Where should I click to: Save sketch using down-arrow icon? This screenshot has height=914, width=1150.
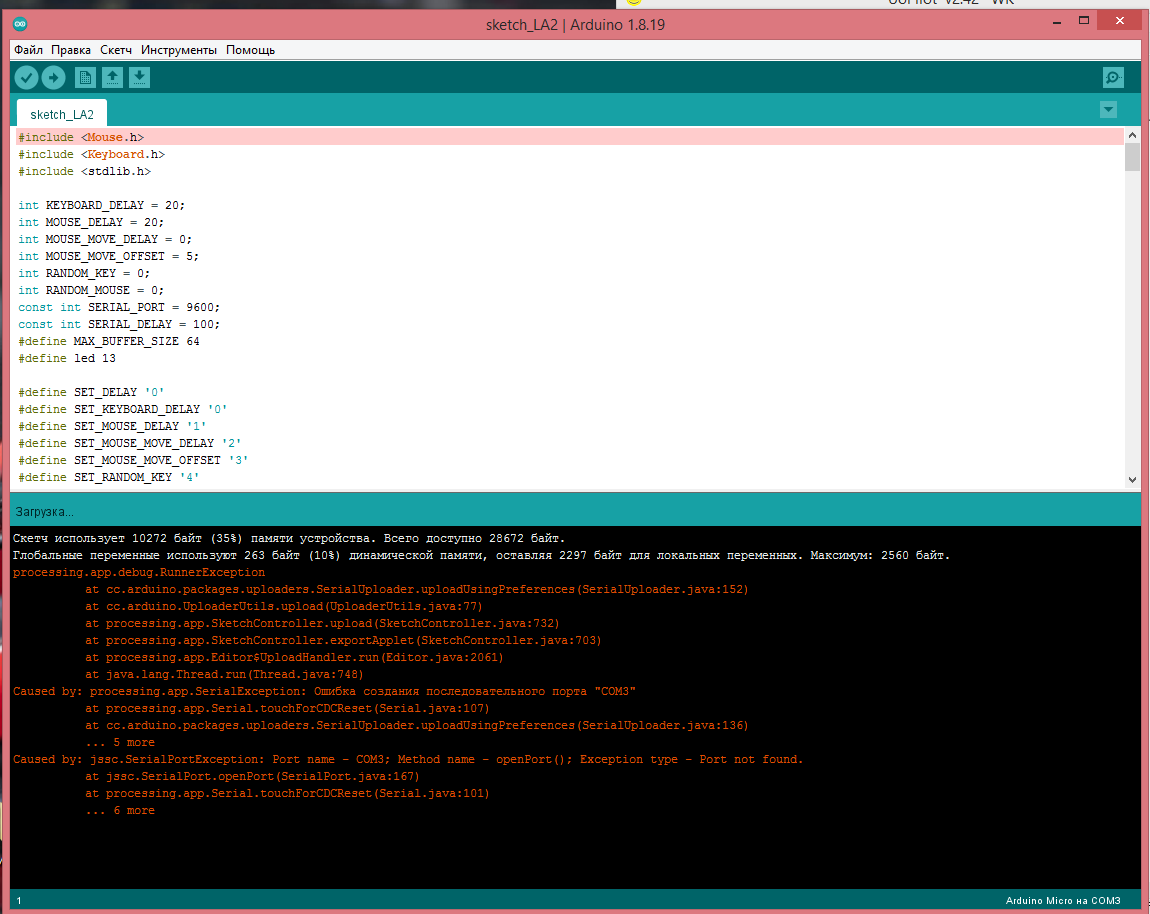click(140, 78)
